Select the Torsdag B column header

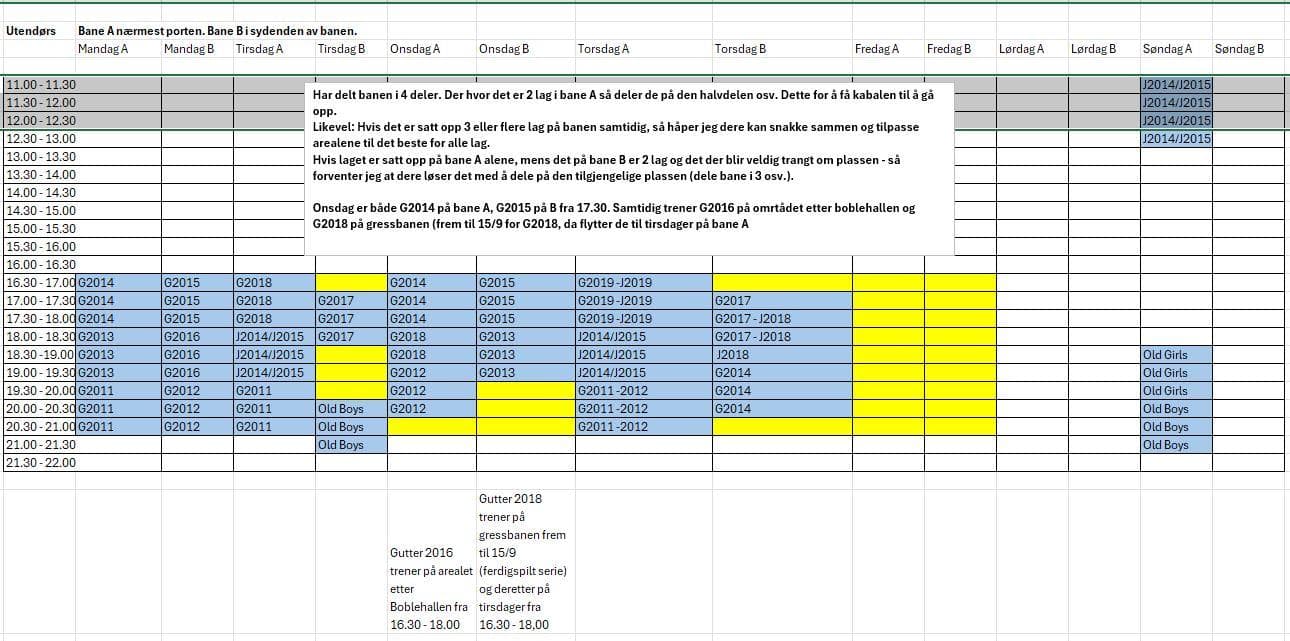(783, 49)
